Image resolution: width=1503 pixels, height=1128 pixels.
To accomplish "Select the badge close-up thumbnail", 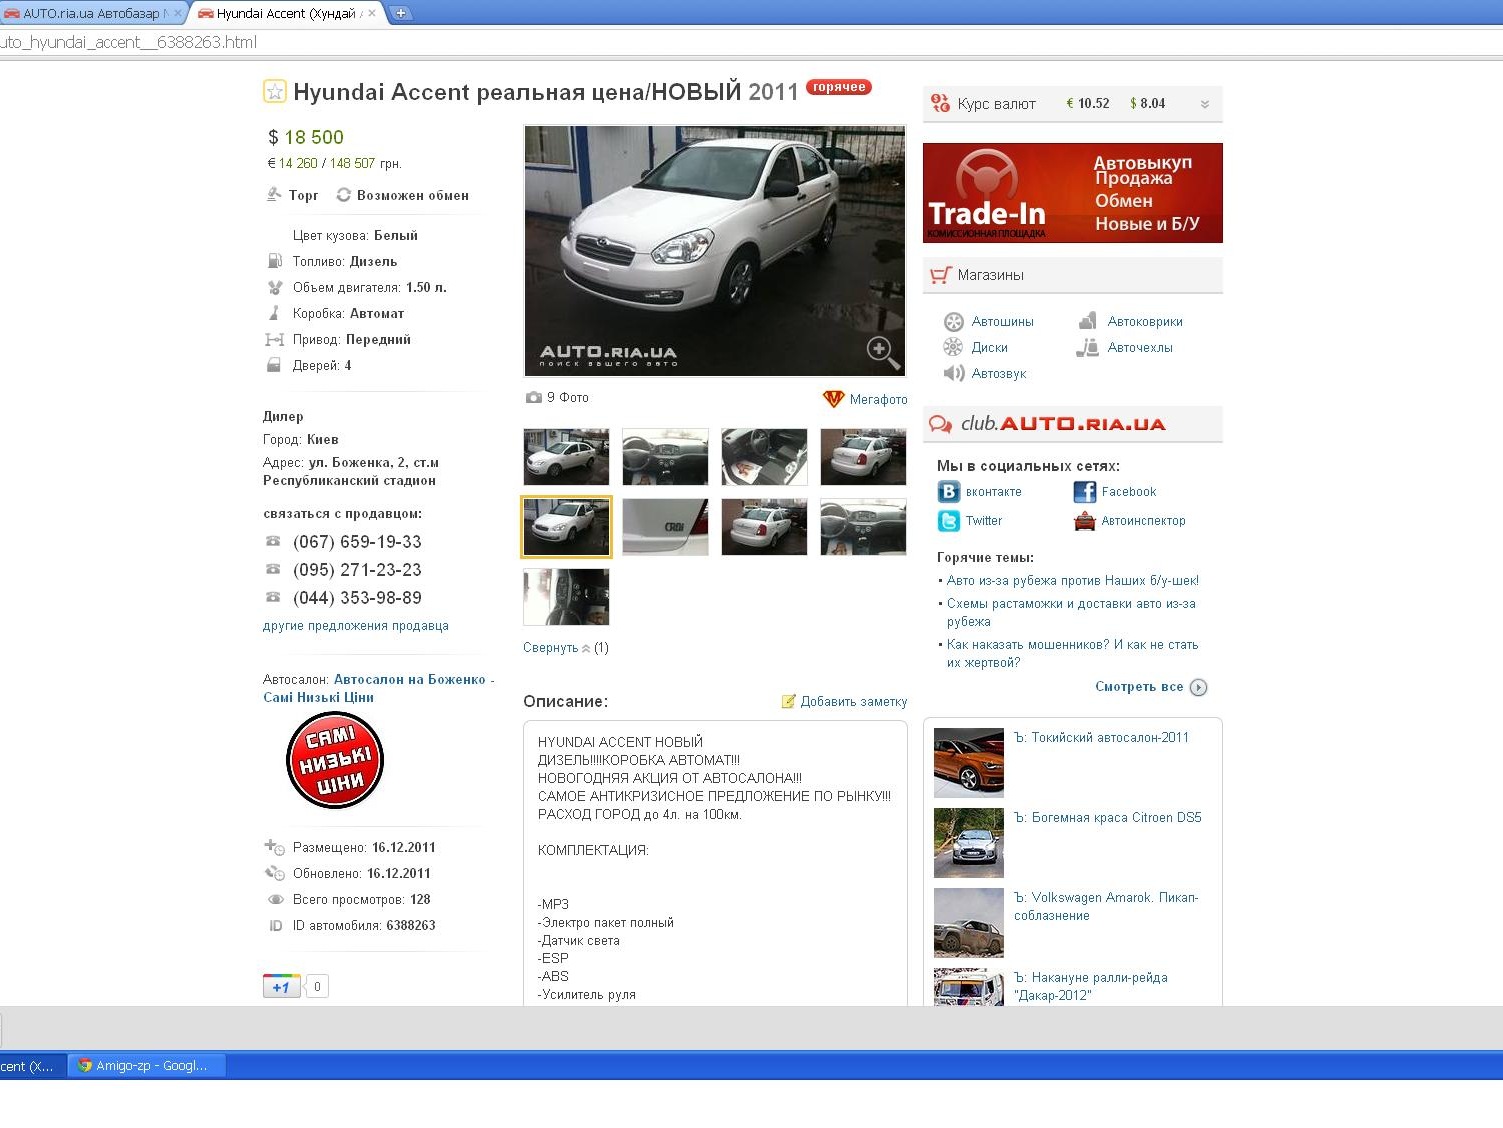I will [x=665, y=527].
